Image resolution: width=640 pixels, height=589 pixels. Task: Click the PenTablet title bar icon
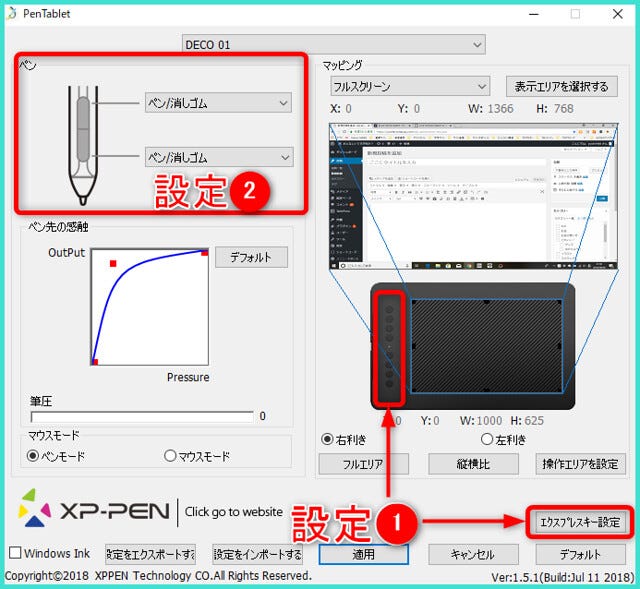[x=12, y=13]
